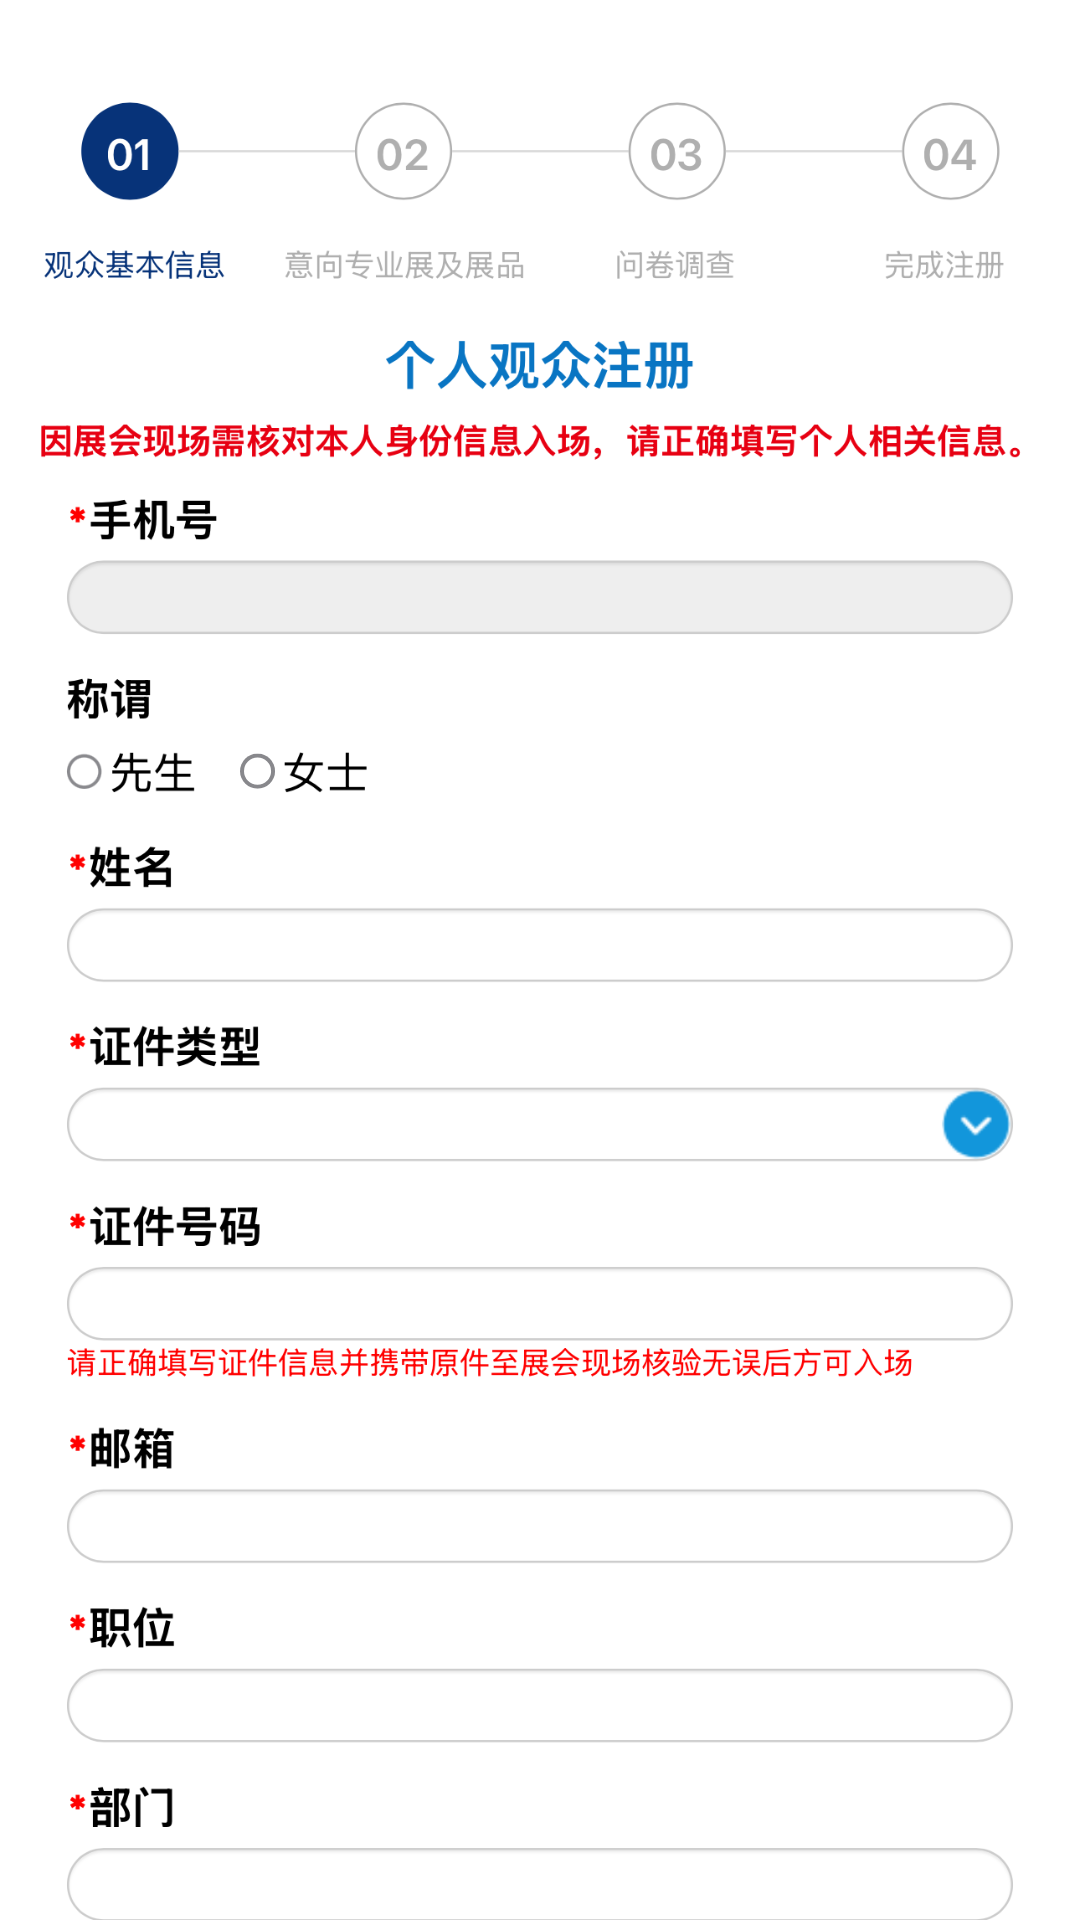Screen dimensions: 1080x1920
Task: Open the 观众基本信息 step tab
Action: [134, 265]
